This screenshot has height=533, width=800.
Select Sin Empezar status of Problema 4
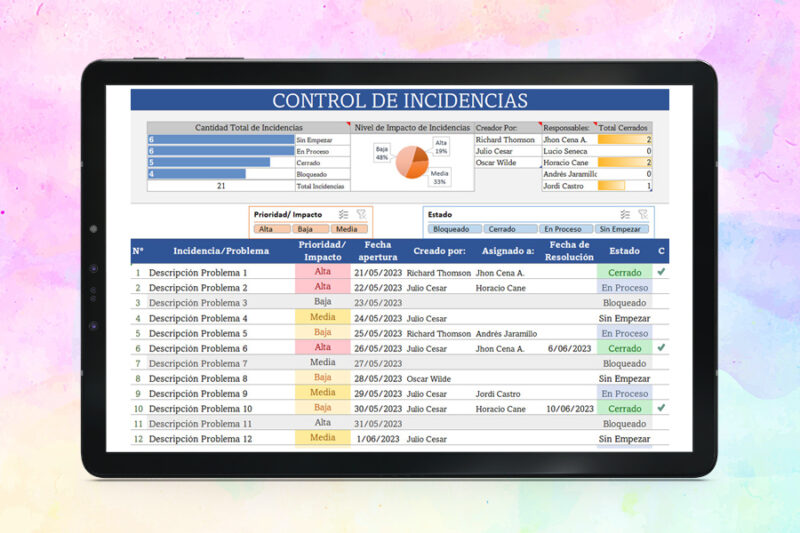tap(624, 318)
